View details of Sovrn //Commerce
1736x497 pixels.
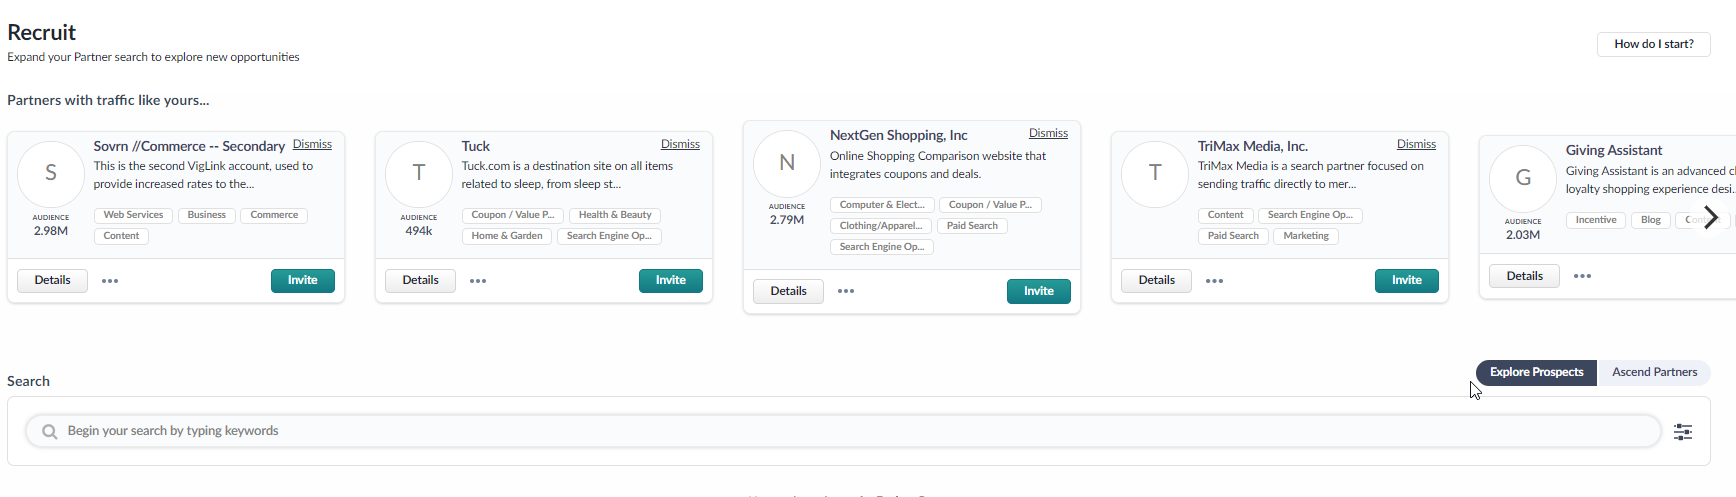(52, 281)
